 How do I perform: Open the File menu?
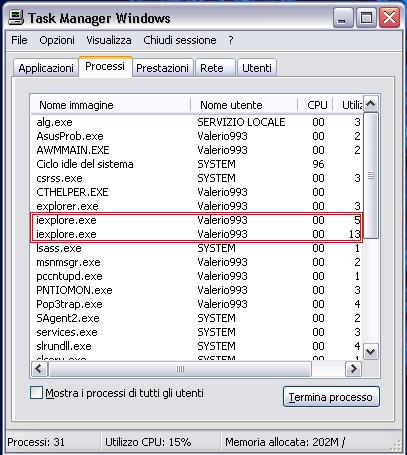pos(19,40)
